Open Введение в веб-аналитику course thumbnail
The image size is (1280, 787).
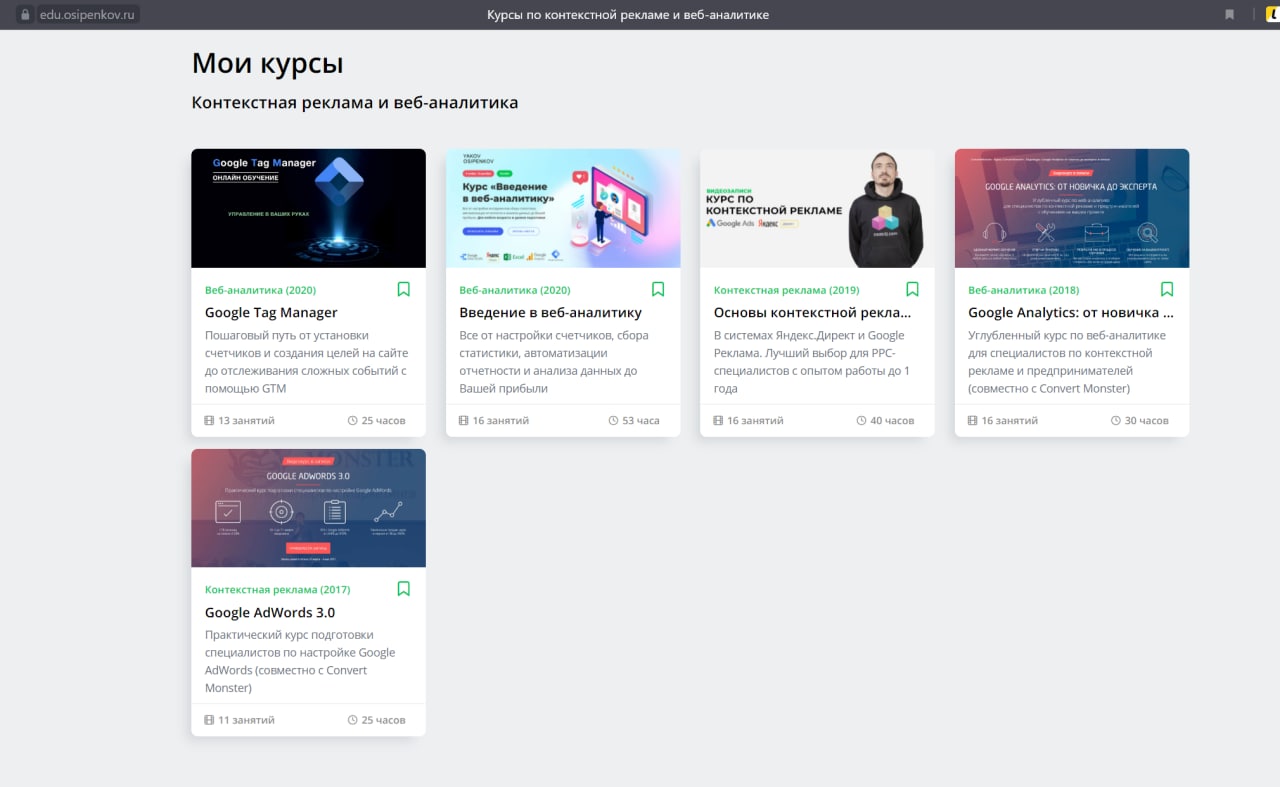click(563, 208)
